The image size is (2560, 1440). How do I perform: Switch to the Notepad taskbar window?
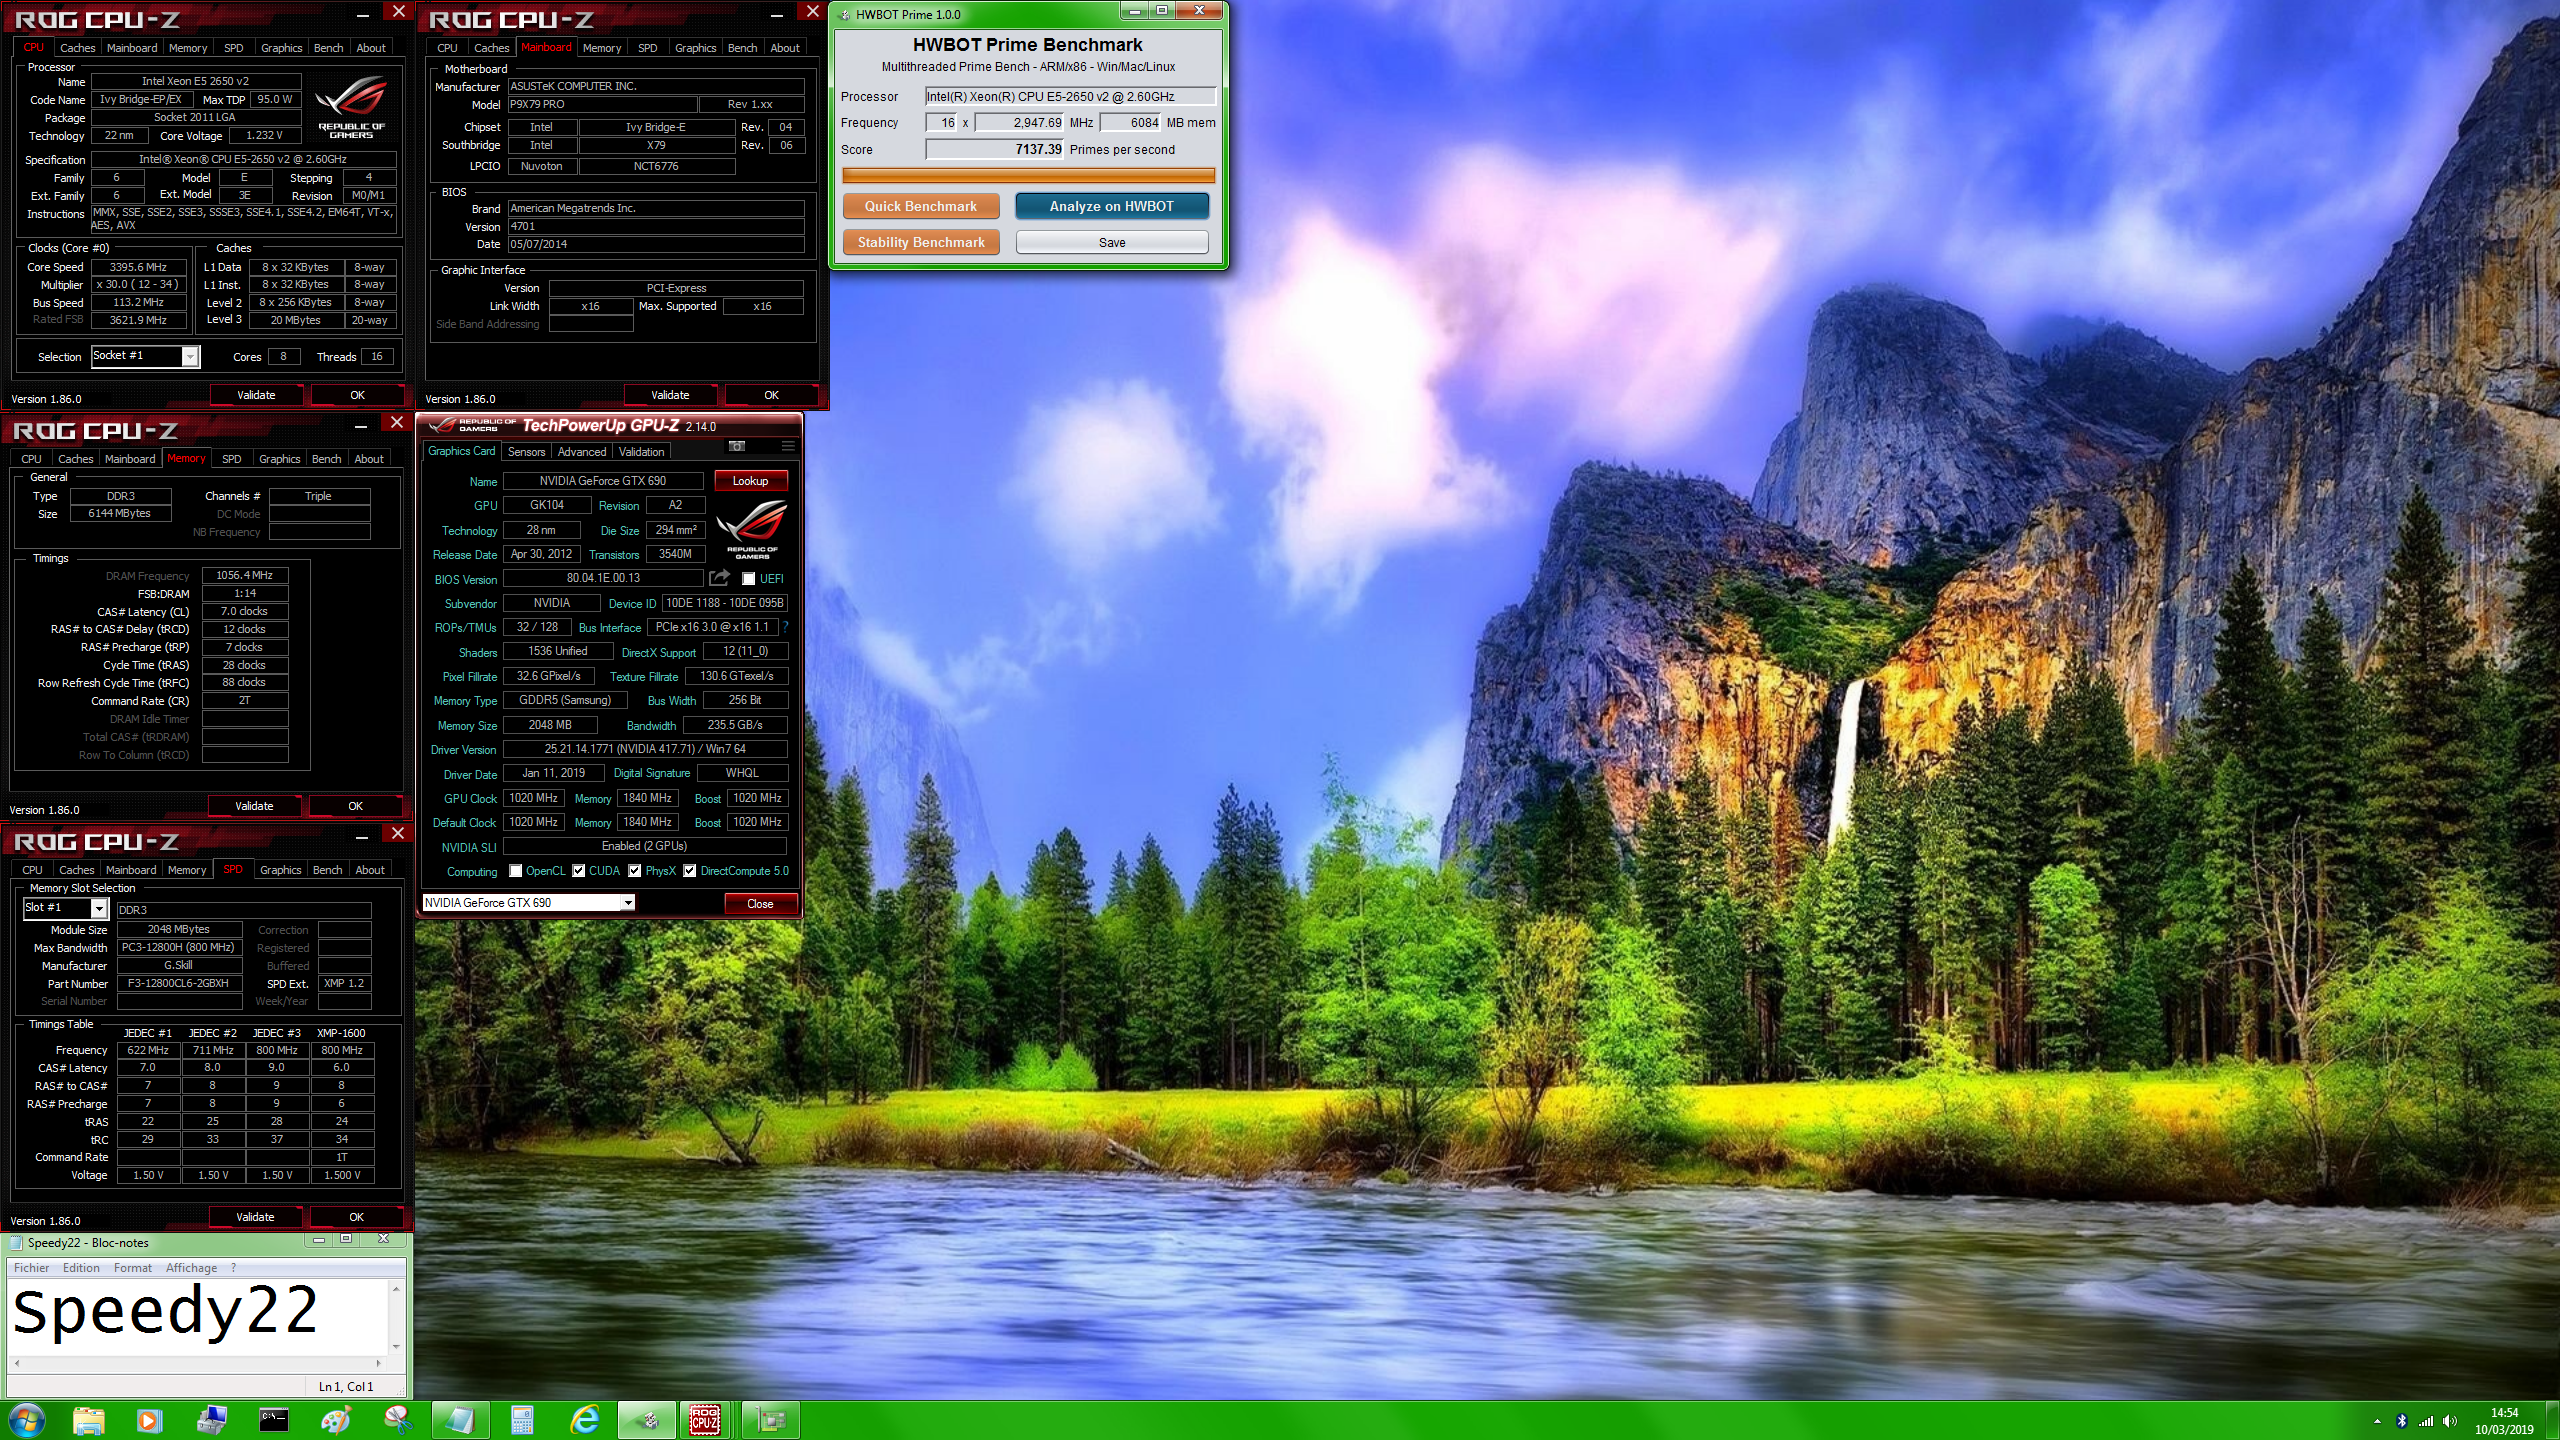[460, 1420]
